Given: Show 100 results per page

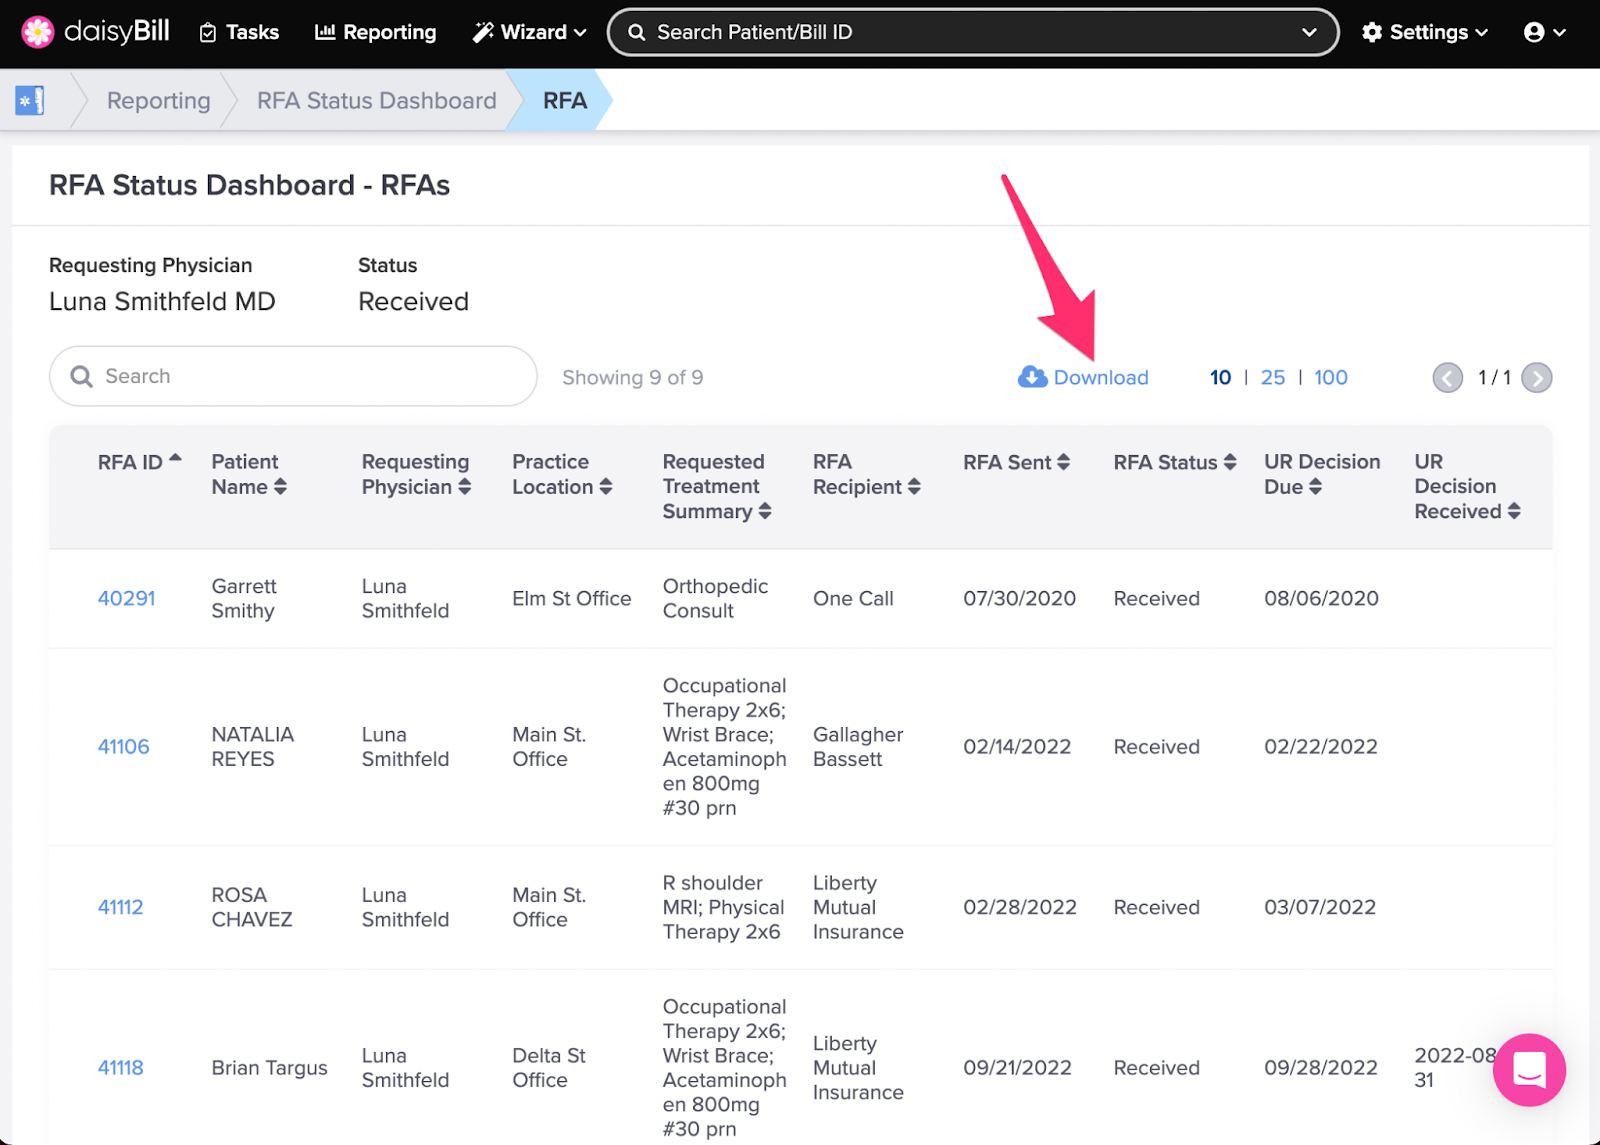Looking at the screenshot, I should pos(1330,377).
